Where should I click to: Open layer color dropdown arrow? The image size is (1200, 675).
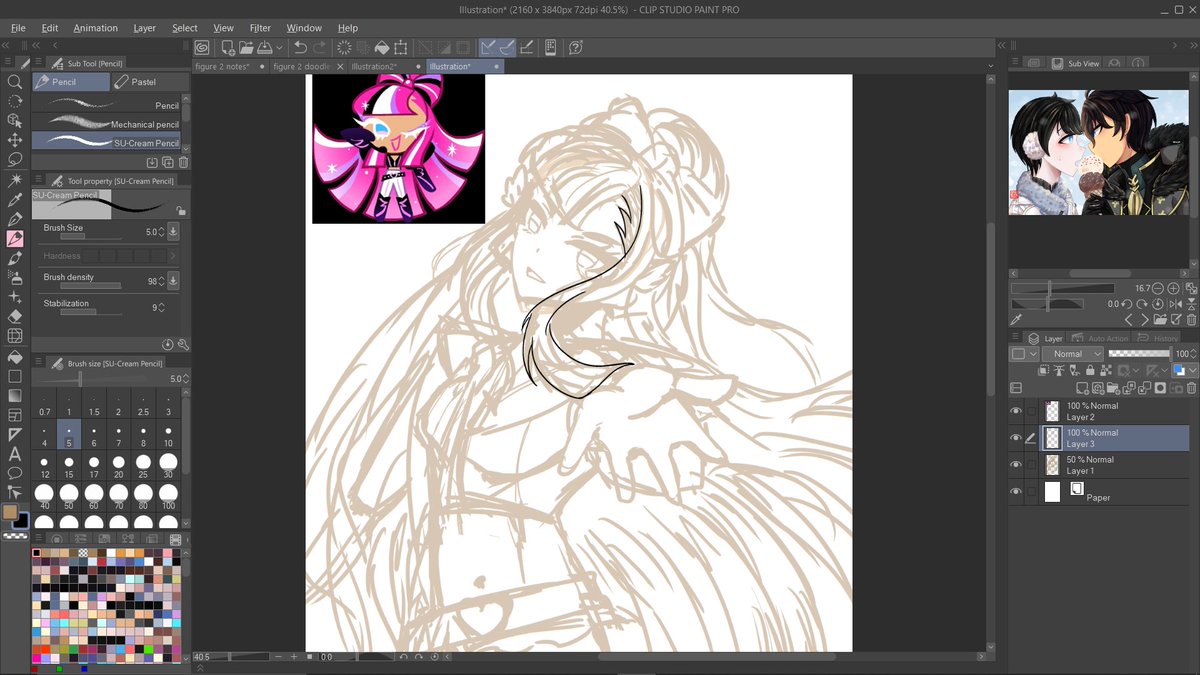tap(1192, 370)
